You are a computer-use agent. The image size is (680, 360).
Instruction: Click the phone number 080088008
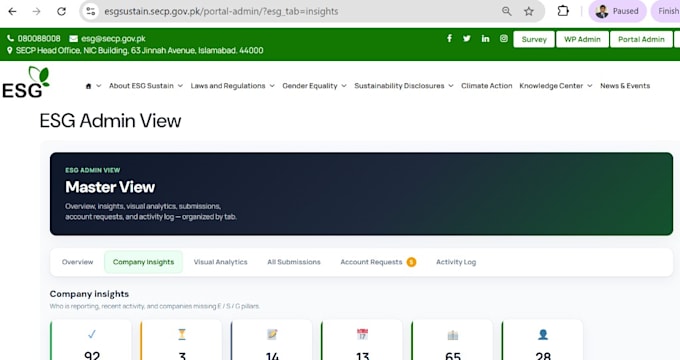[x=39, y=39]
